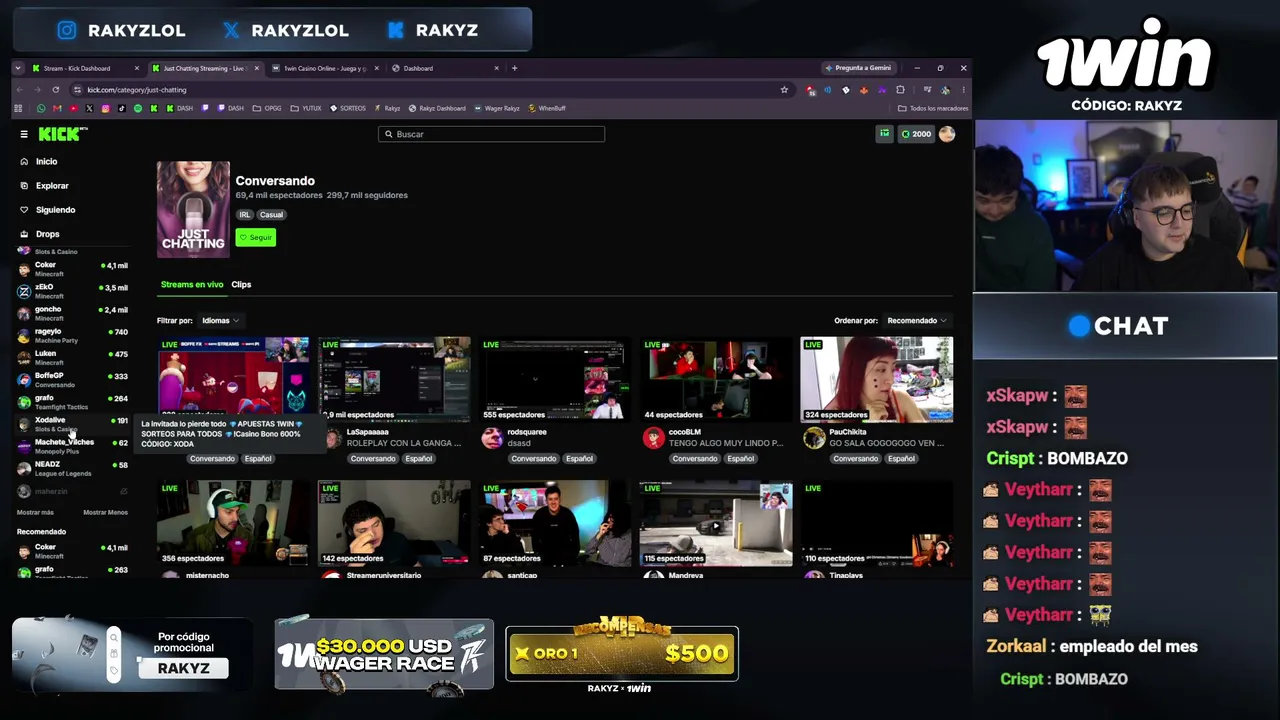
Task: Open the user profile avatar menu
Action: [x=947, y=134]
